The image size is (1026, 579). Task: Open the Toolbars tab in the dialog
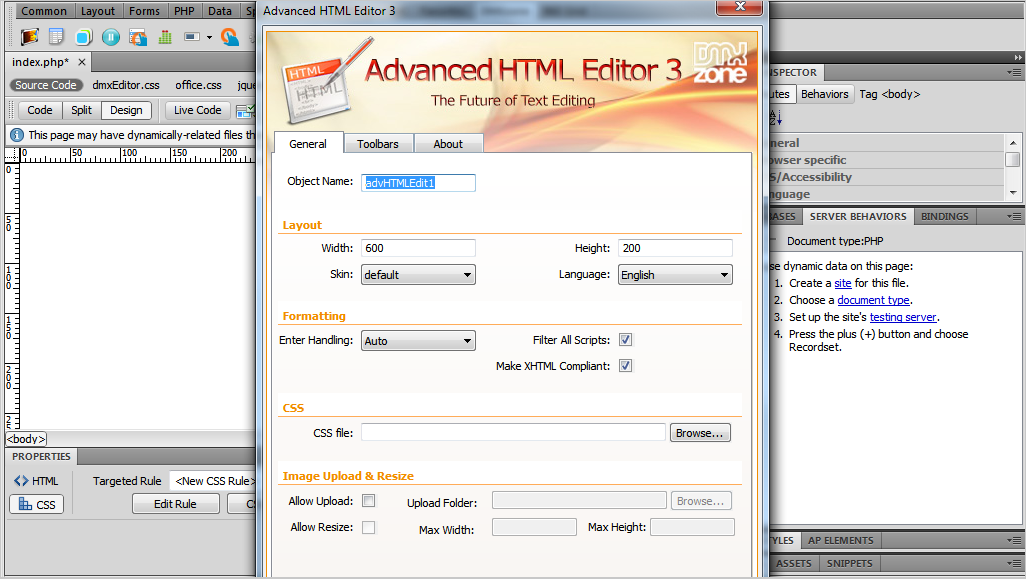[378, 144]
